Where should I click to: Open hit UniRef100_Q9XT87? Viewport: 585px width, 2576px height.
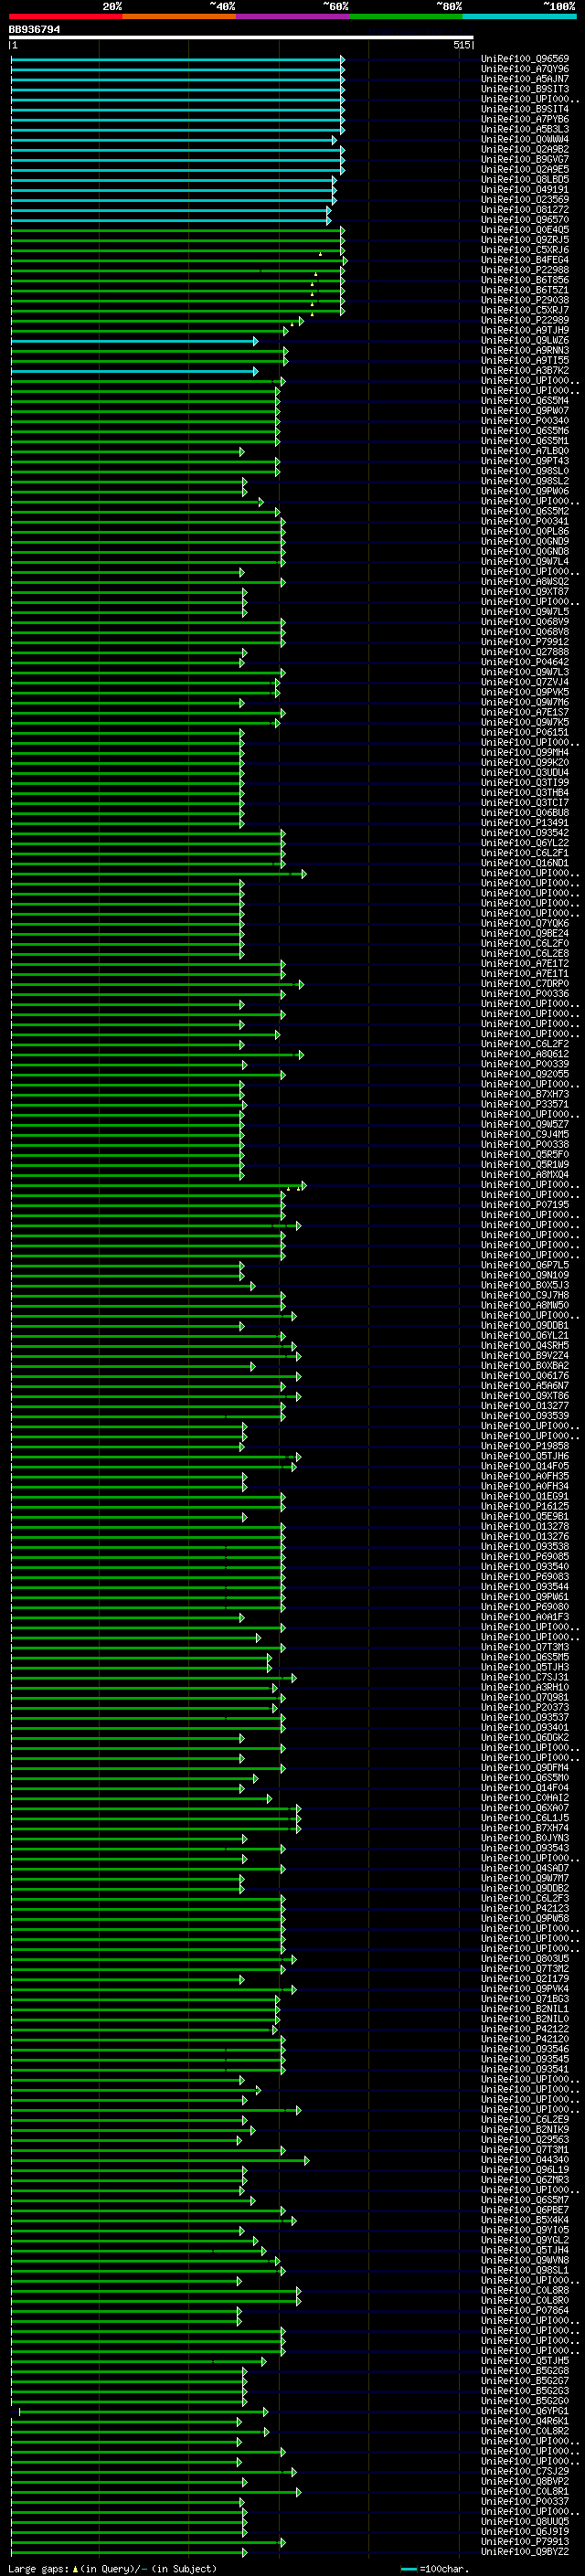click(525, 591)
